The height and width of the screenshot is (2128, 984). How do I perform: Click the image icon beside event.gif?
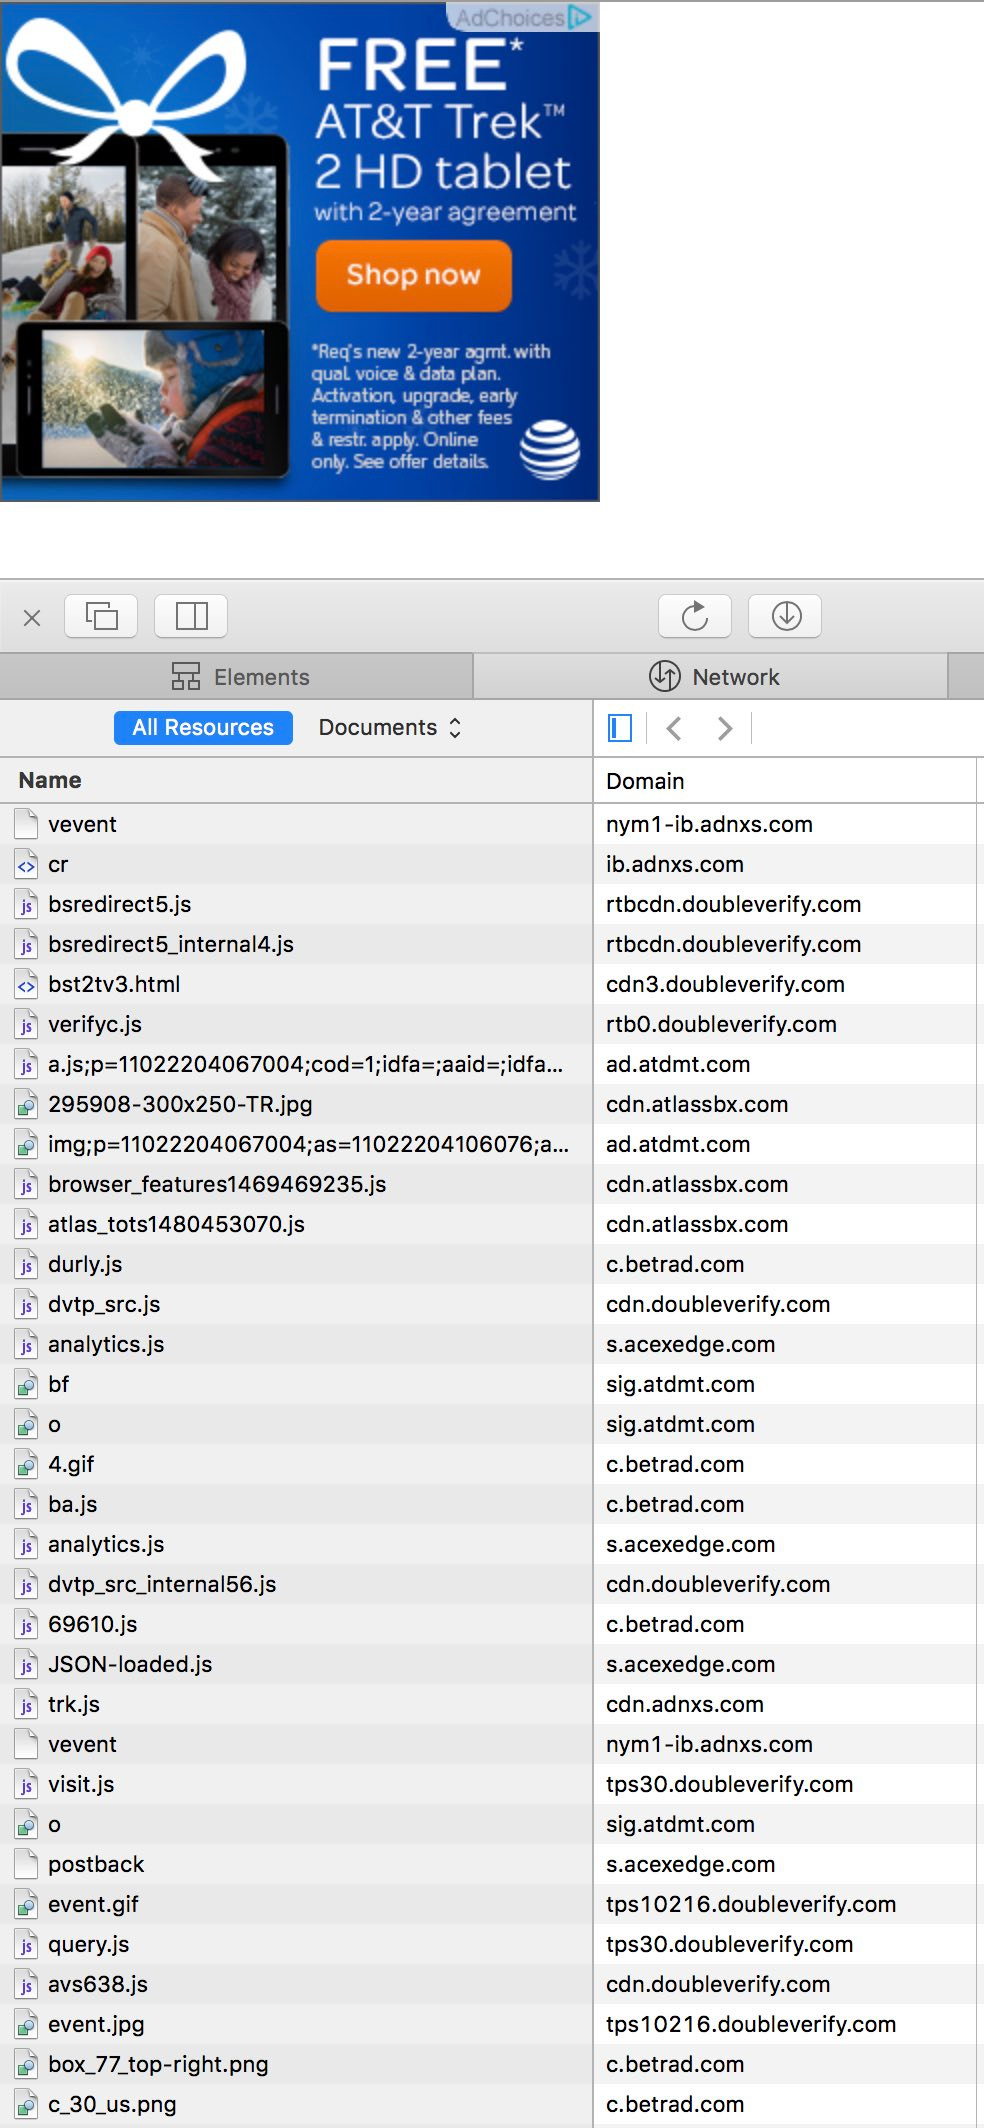click(27, 1905)
